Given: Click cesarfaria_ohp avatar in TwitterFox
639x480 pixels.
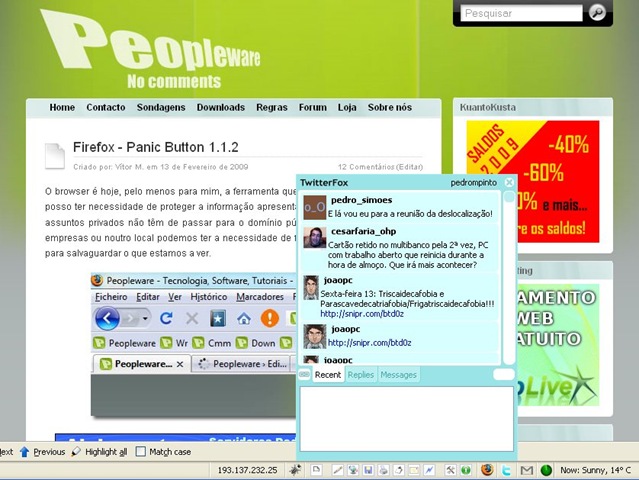Looking at the screenshot, I should (315, 238).
